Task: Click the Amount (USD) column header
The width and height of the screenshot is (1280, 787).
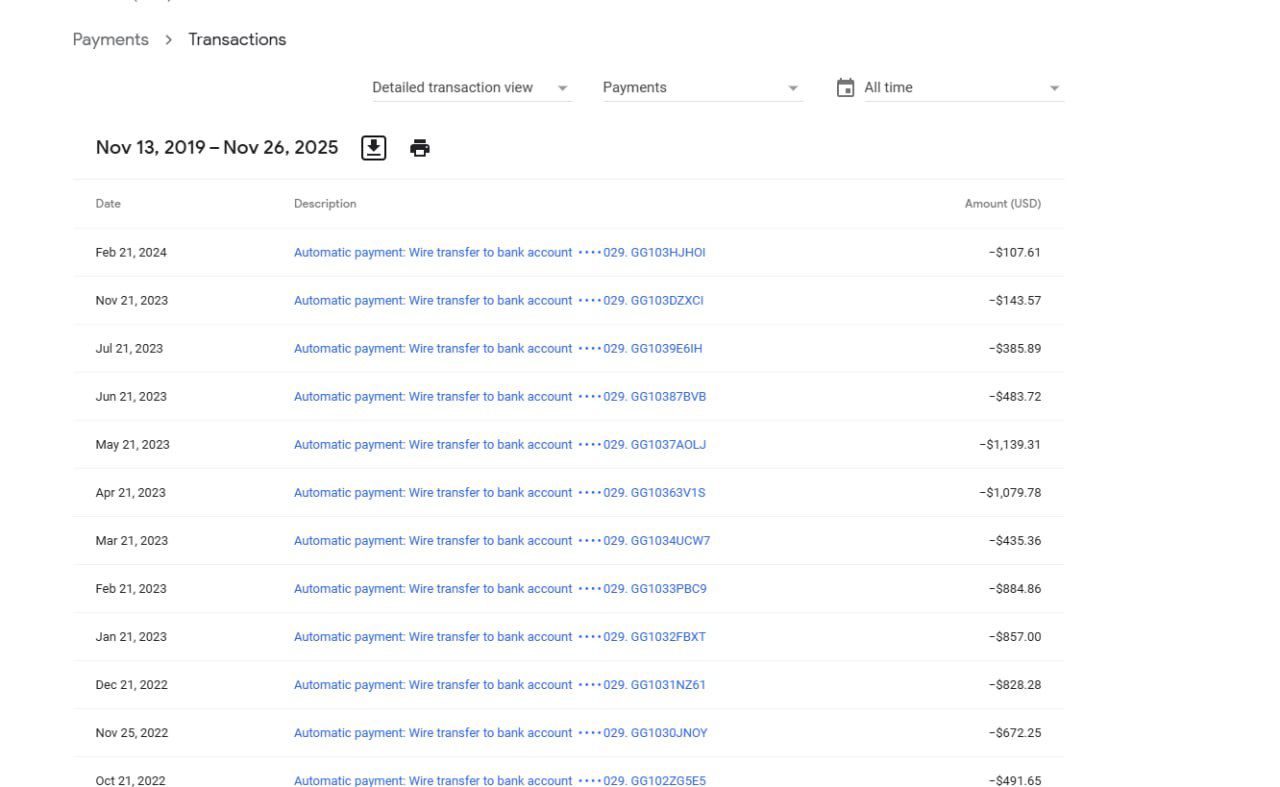Action: (x=1002, y=204)
